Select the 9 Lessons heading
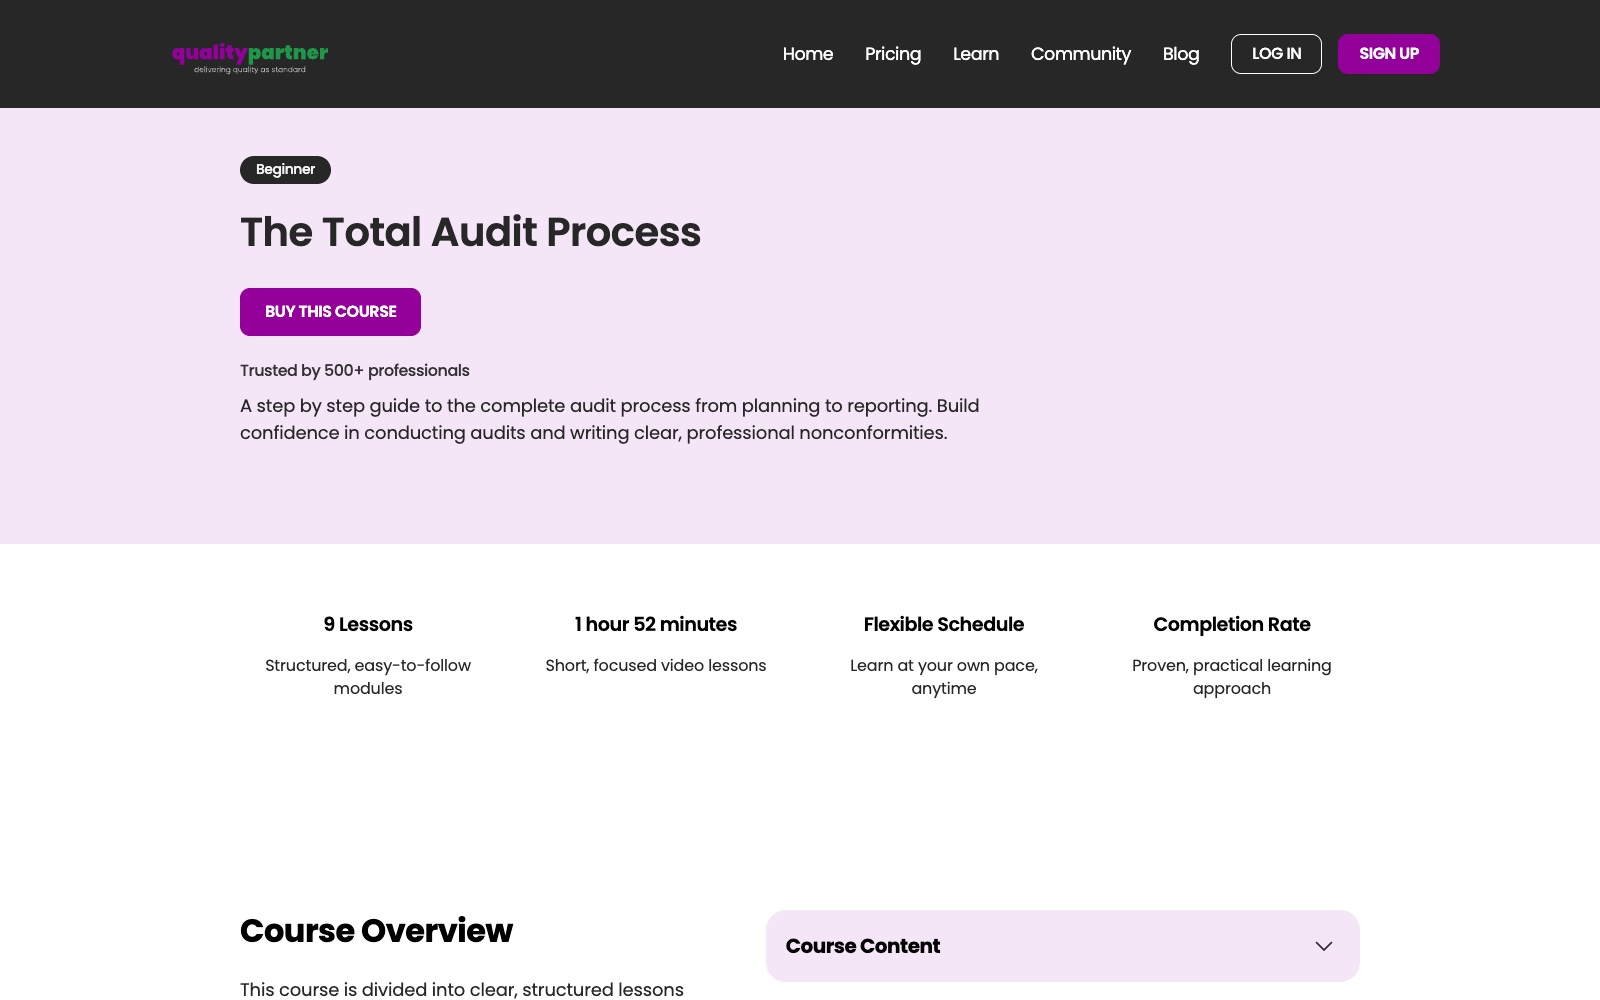 coord(368,624)
